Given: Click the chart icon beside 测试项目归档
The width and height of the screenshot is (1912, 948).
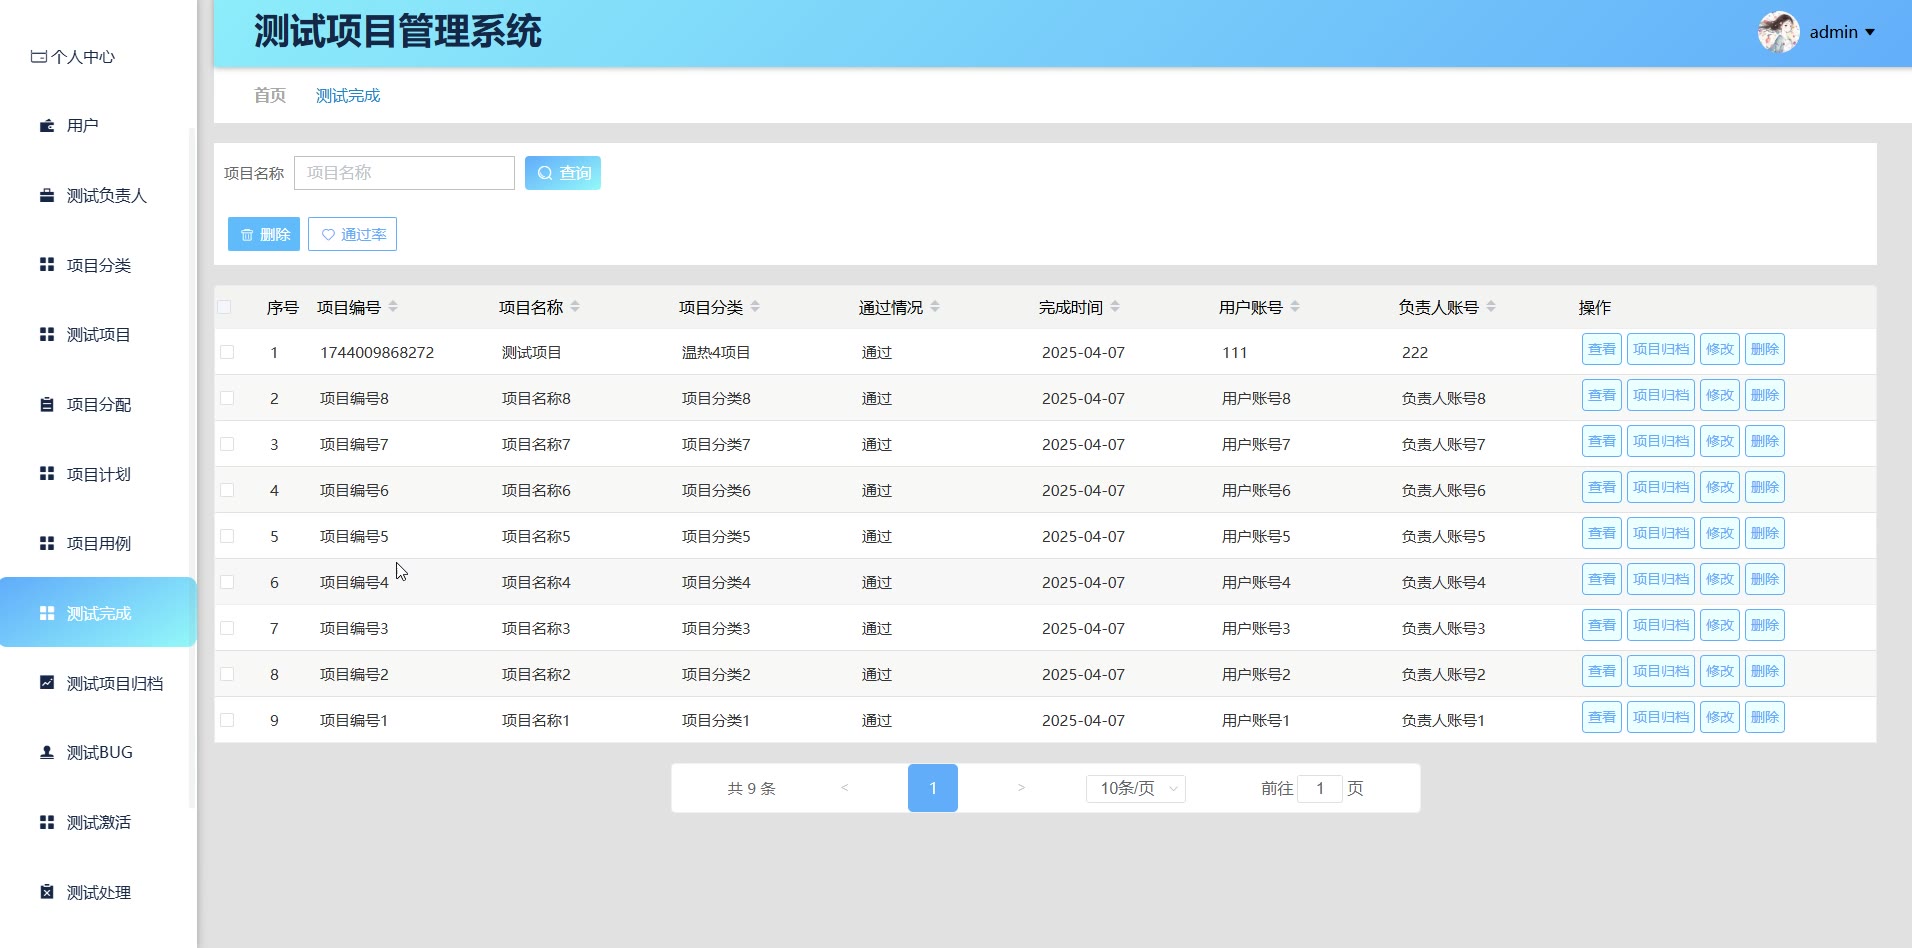Looking at the screenshot, I should 46,683.
